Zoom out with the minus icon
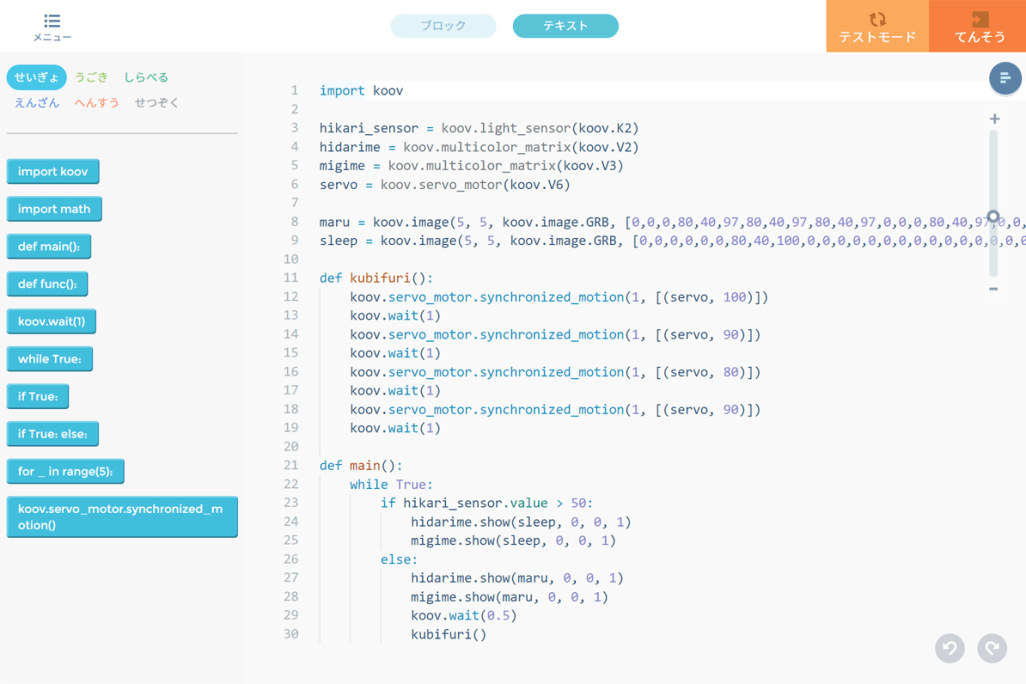 [994, 289]
